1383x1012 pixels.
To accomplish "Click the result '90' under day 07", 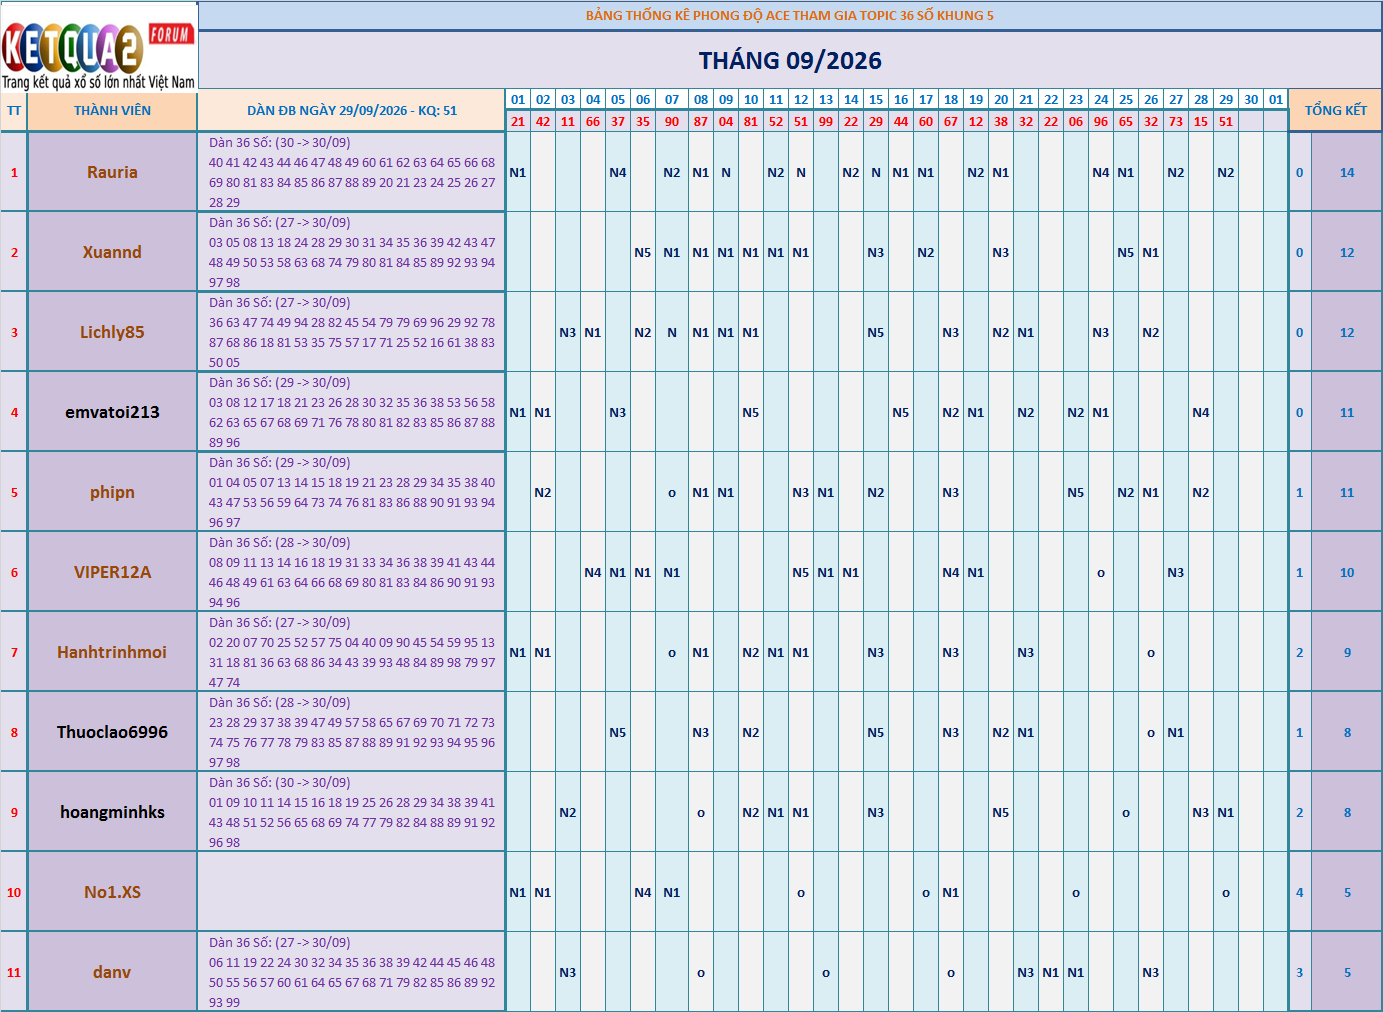I will 672,121.
